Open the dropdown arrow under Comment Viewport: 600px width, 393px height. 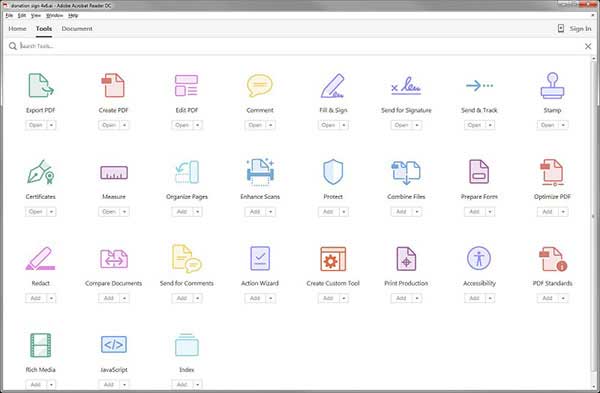click(271, 125)
